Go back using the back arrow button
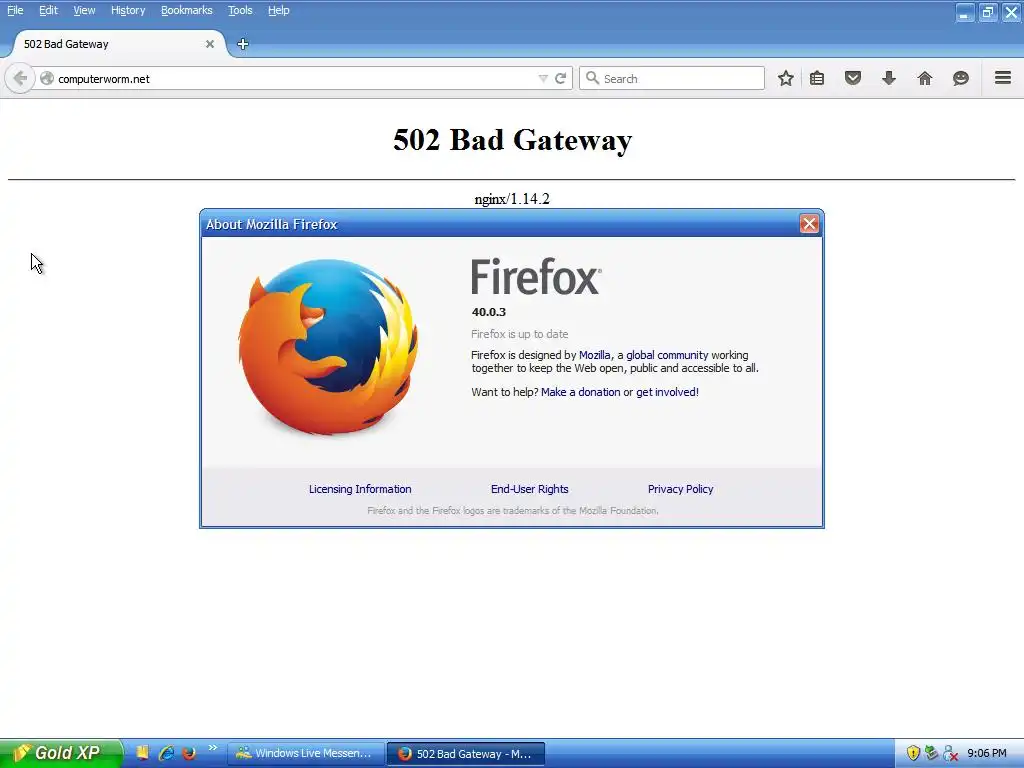 pyautogui.click(x=20, y=78)
